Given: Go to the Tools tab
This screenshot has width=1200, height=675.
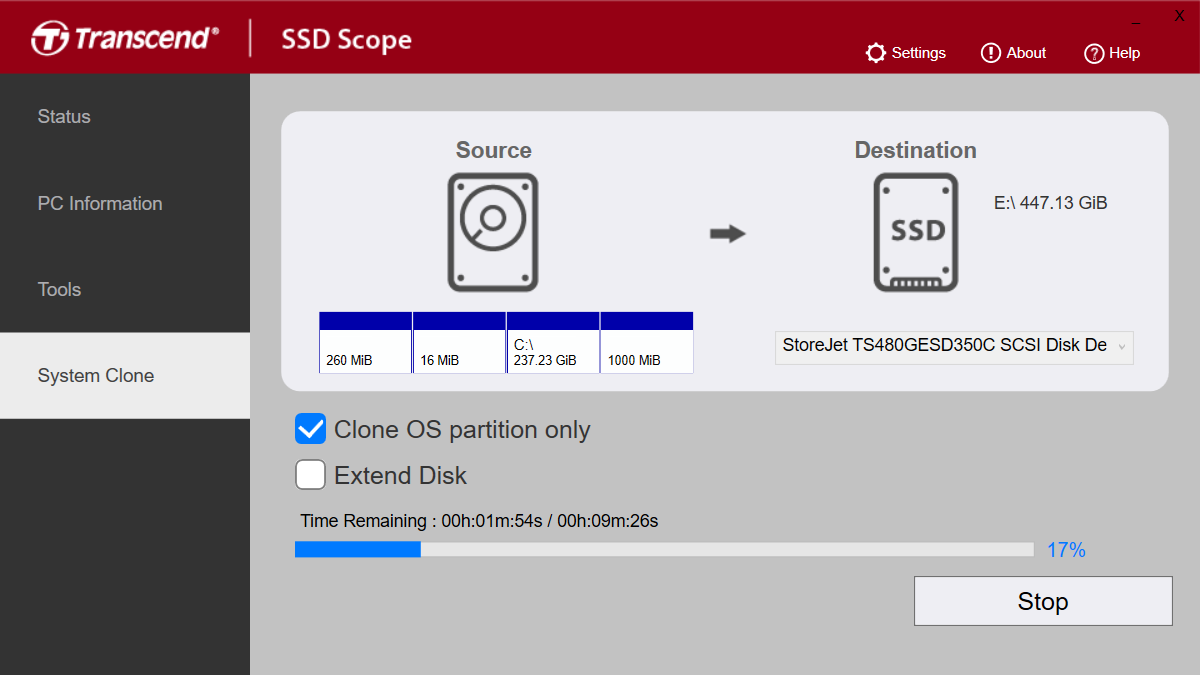Looking at the screenshot, I should coord(125,290).
